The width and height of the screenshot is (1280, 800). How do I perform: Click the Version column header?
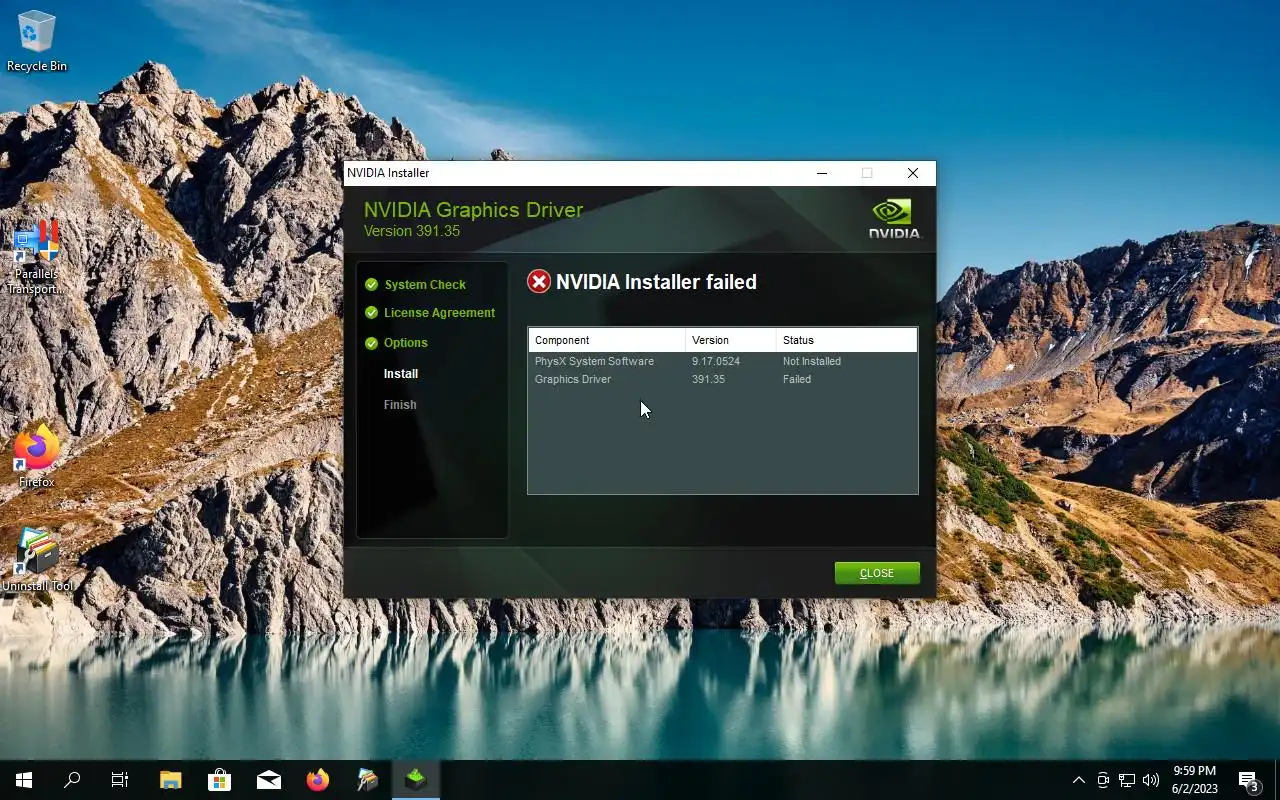tap(731, 340)
